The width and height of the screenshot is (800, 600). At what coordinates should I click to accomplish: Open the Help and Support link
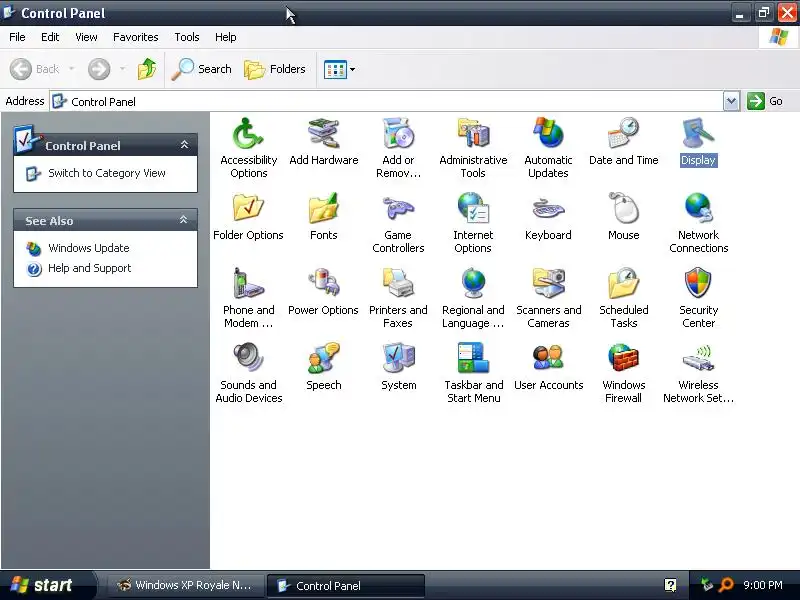click(x=89, y=268)
